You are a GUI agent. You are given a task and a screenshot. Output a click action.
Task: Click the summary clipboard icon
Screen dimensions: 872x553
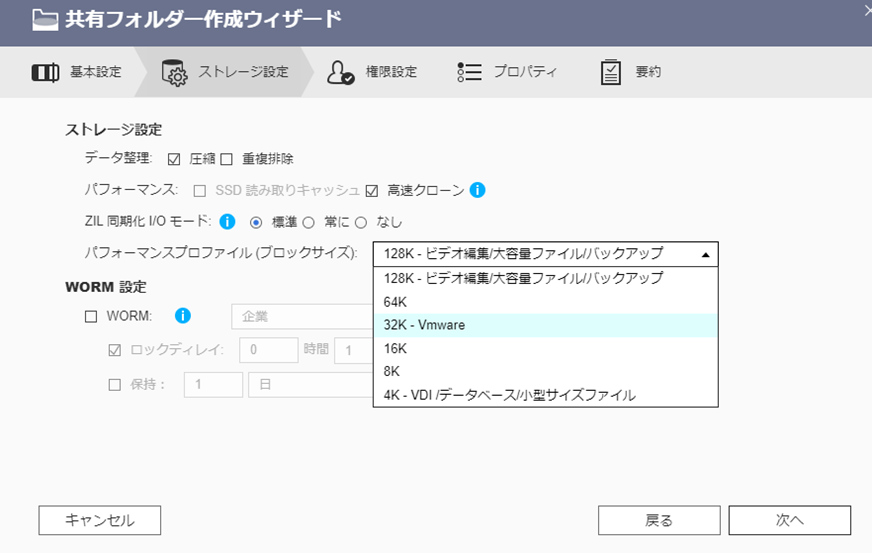click(611, 72)
